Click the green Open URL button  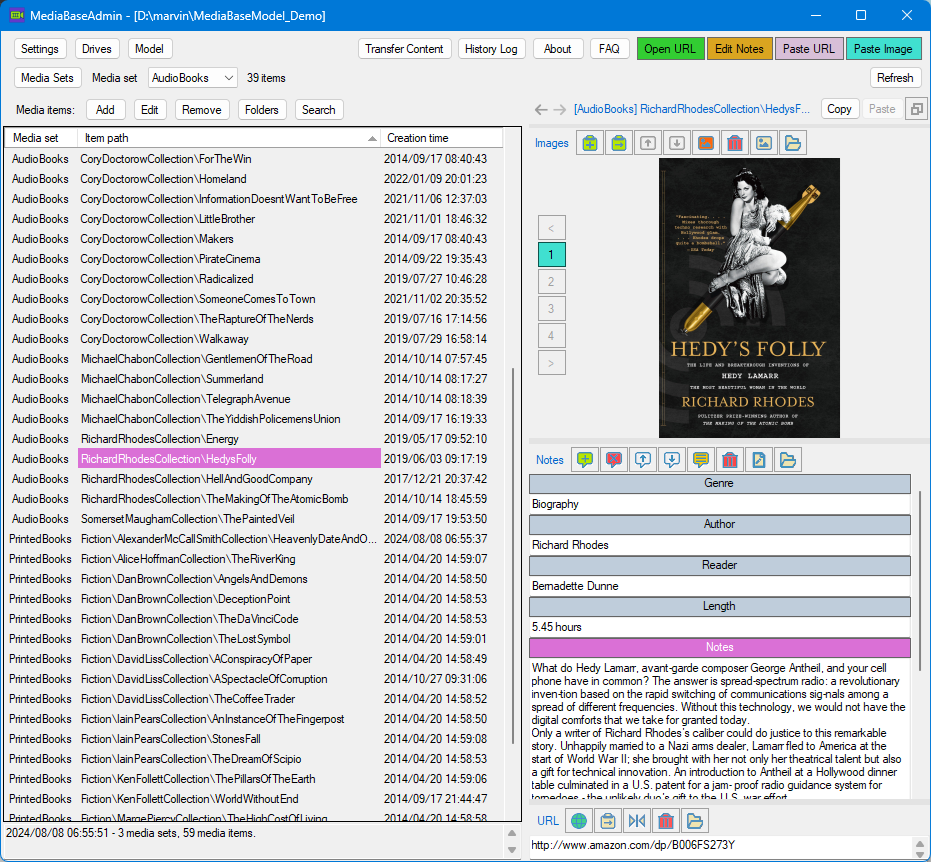pyautogui.click(x=670, y=49)
